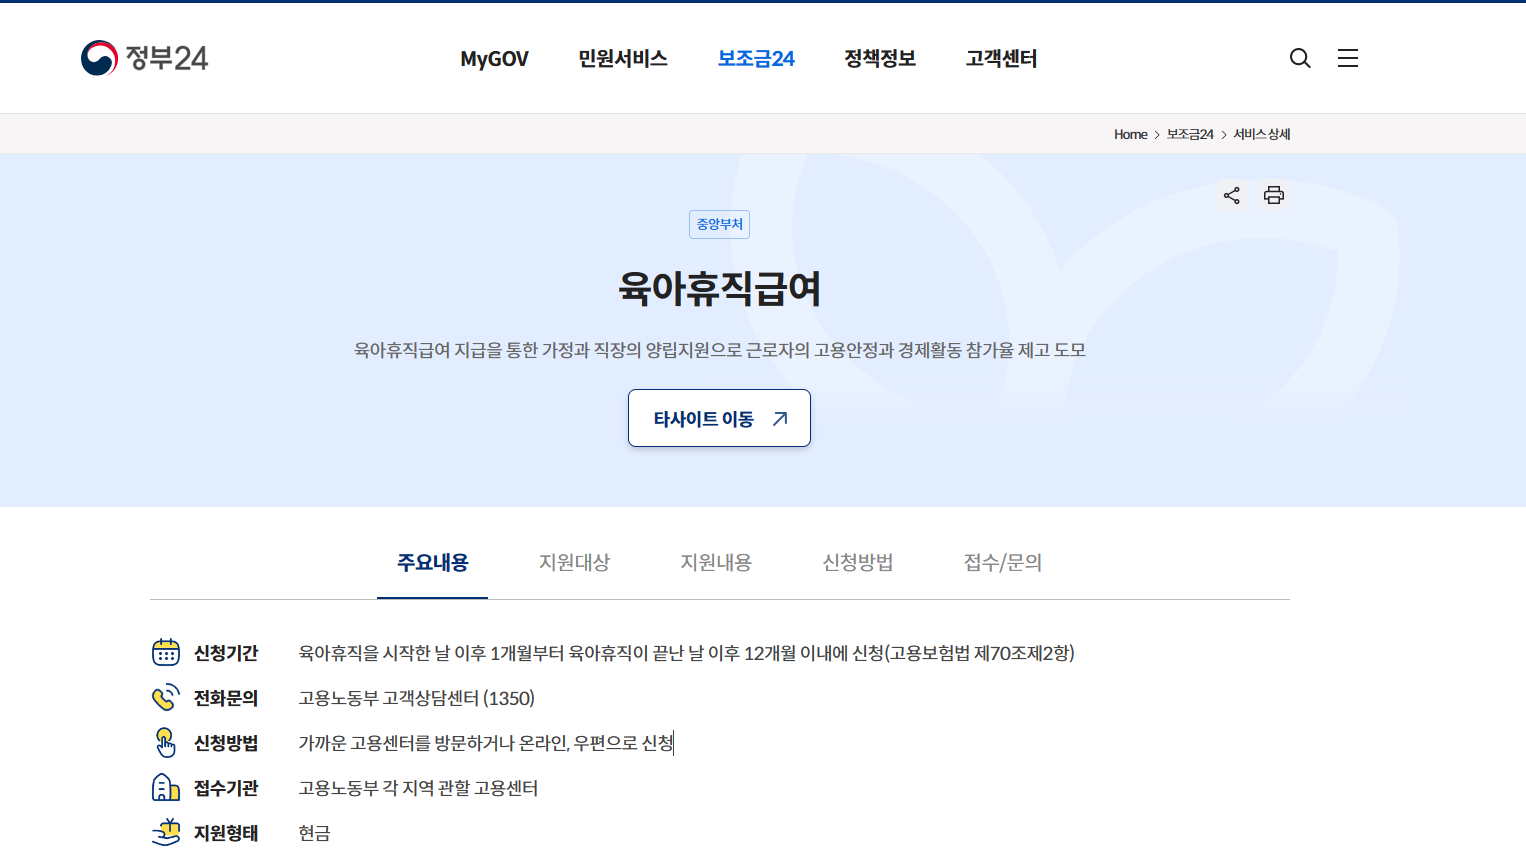
Task: Select the 주요내용 tab
Action: (x=432, y=562)
